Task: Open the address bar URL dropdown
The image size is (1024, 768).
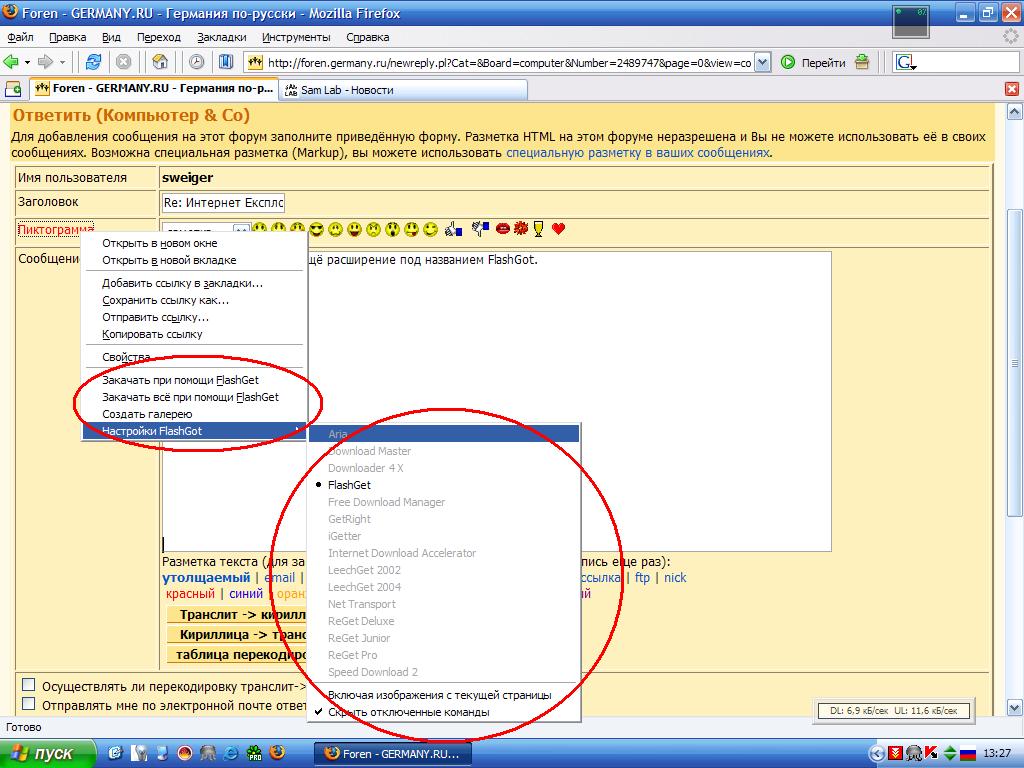Action: point(763,63)
